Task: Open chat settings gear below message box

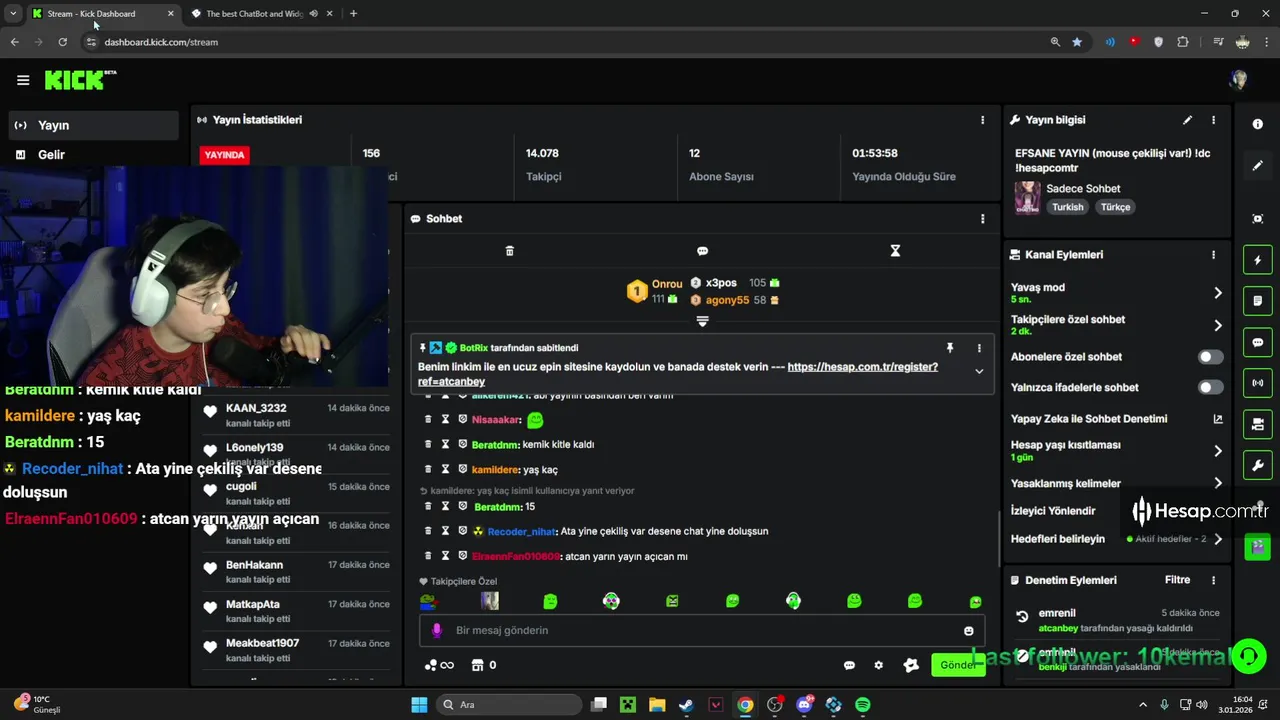Action: coord(879,665)
